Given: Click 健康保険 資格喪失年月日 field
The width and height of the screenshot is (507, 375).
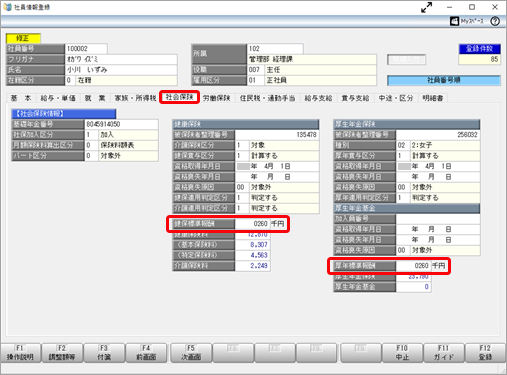Looking at the screenshot, I should (277, 177).
